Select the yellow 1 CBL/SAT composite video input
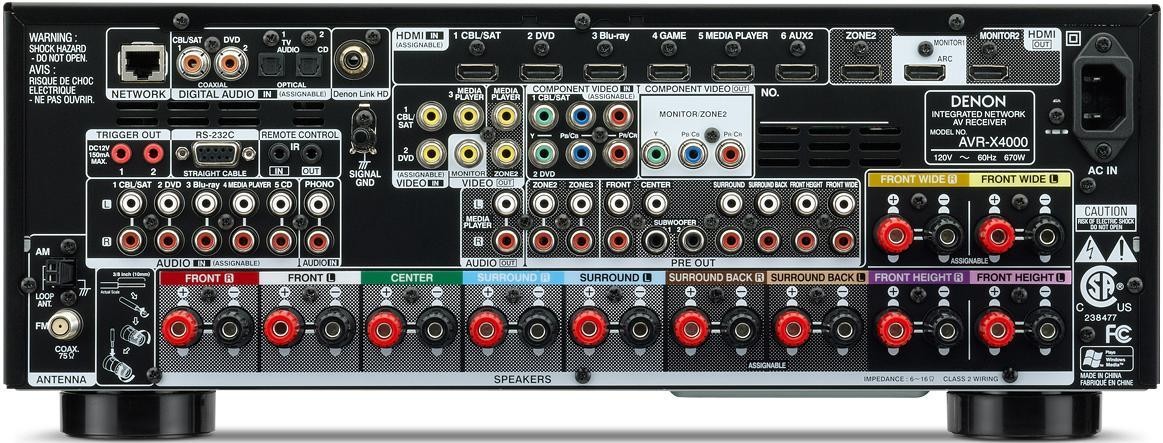This screenshot has width=1163, height=443. tap(431, 115)
